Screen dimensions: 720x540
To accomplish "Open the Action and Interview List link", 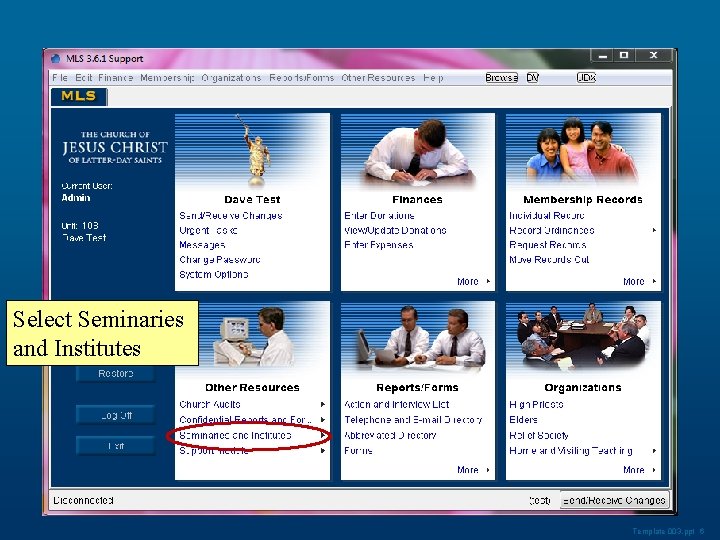I will (397, 404).
